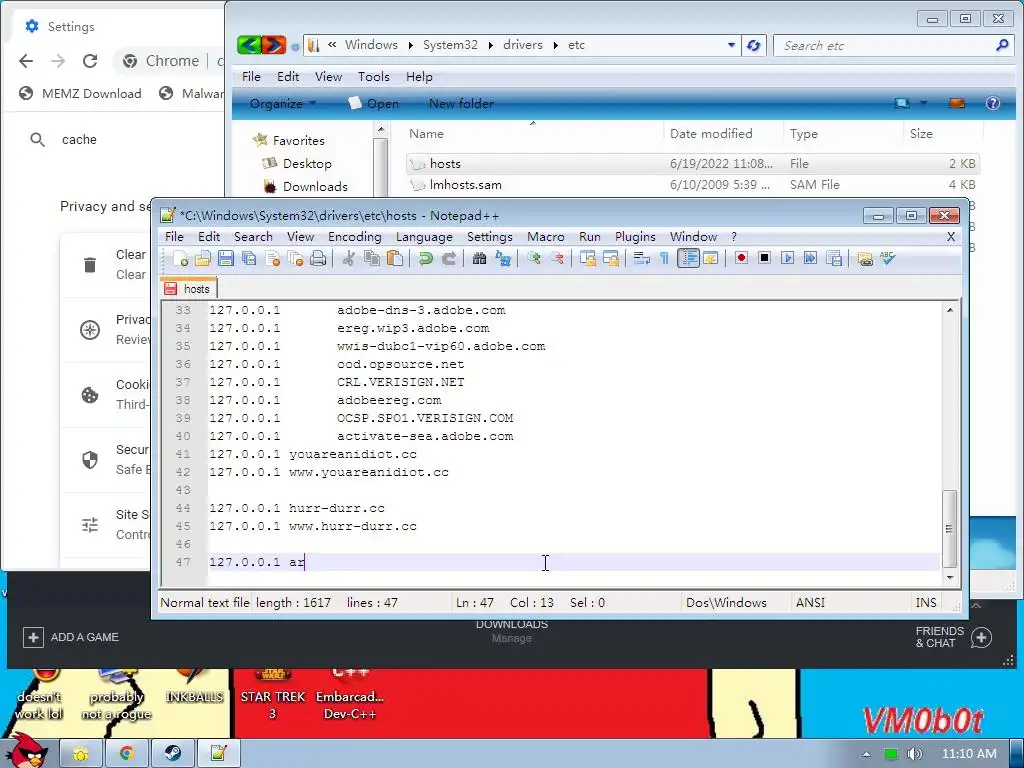Image resolution: width=1024 pixels, height=768 pixels.
Task: Click INS insert mode indicator in status bar
Action: click(x=925, y=602)
